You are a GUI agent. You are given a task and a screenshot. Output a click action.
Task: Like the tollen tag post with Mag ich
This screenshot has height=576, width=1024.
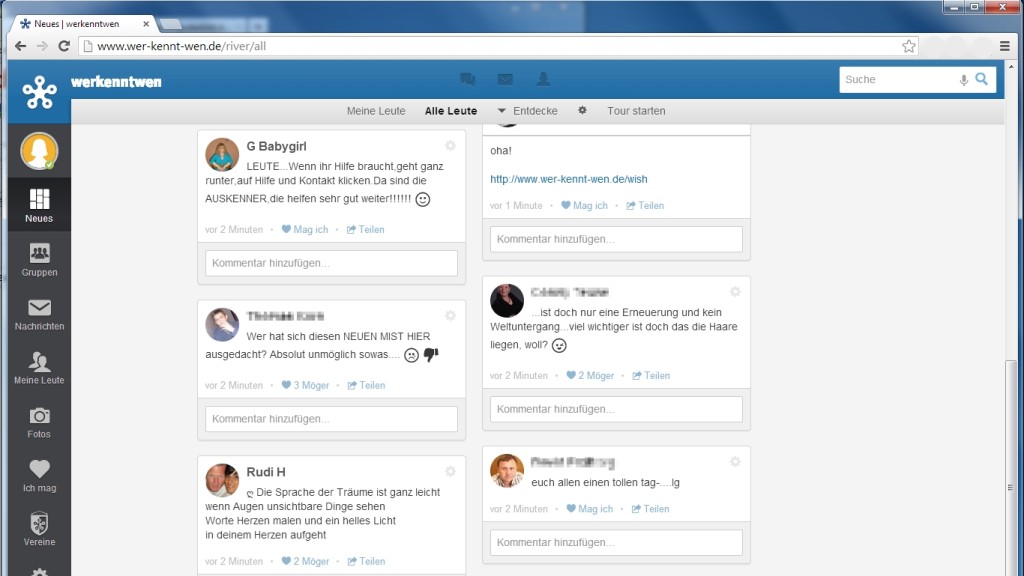[x=590, y=509]
